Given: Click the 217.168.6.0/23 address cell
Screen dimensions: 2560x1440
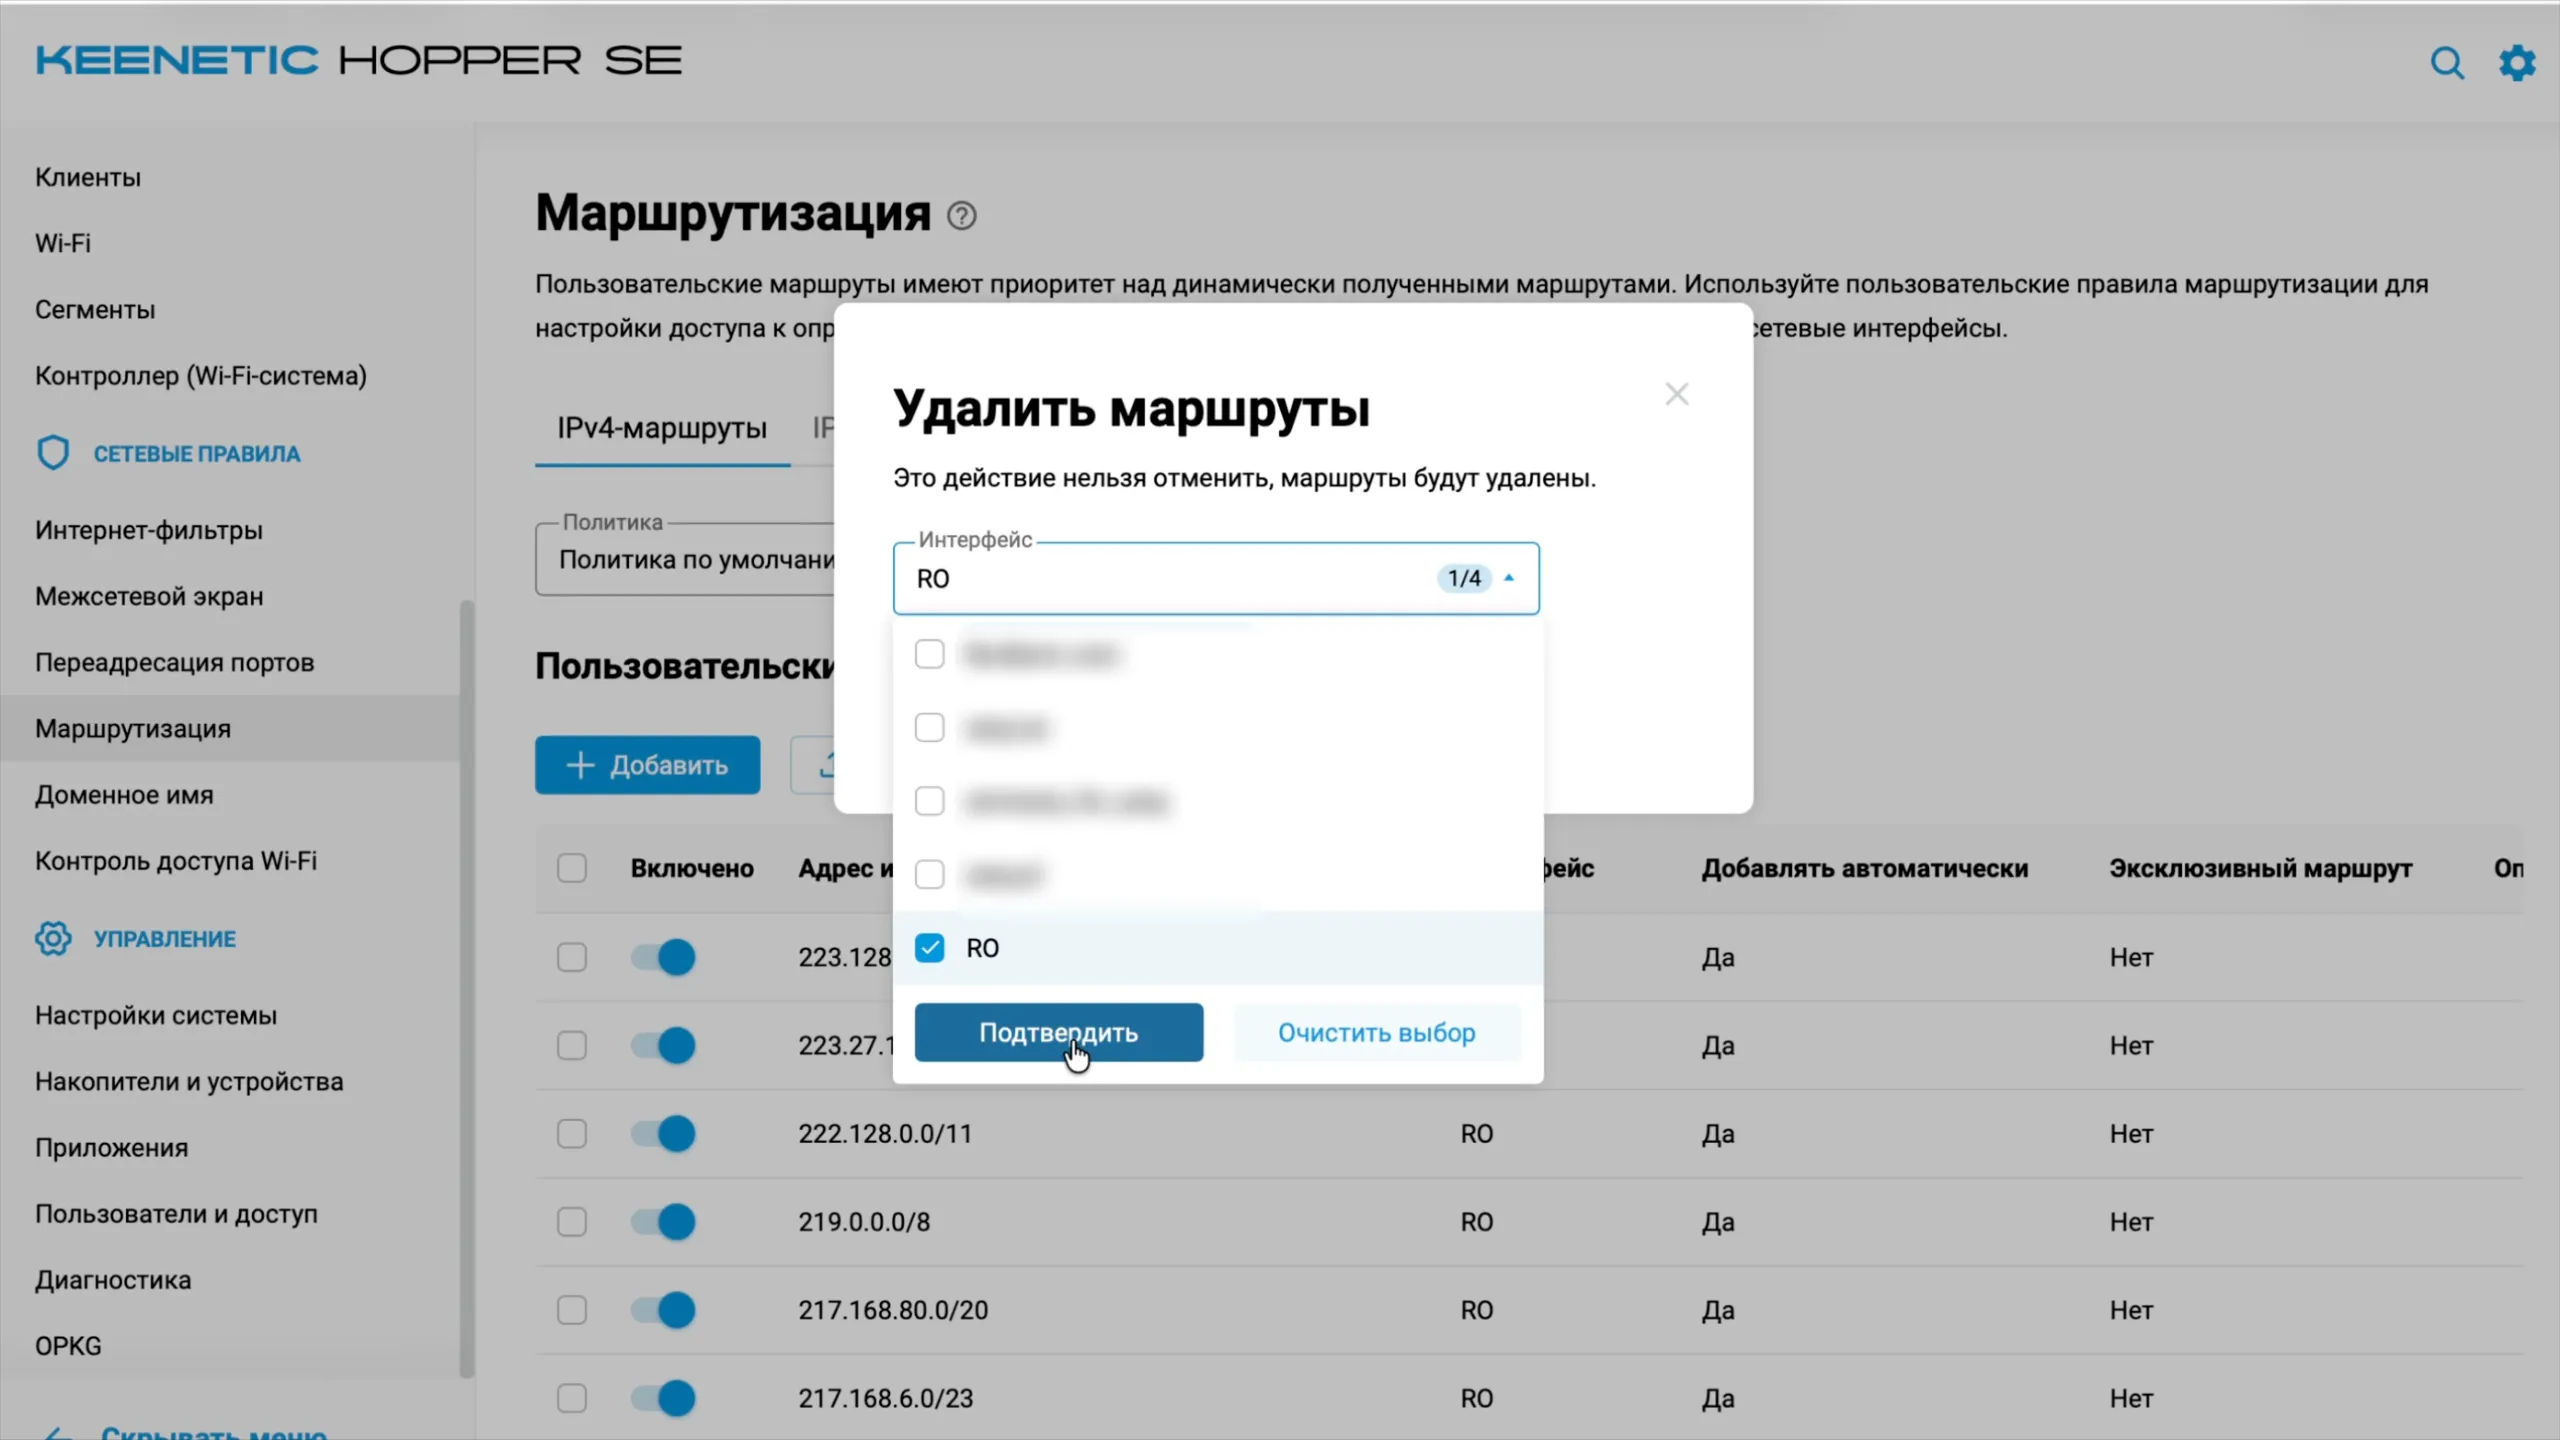Looking at the screenshot, I should 885,1398.
